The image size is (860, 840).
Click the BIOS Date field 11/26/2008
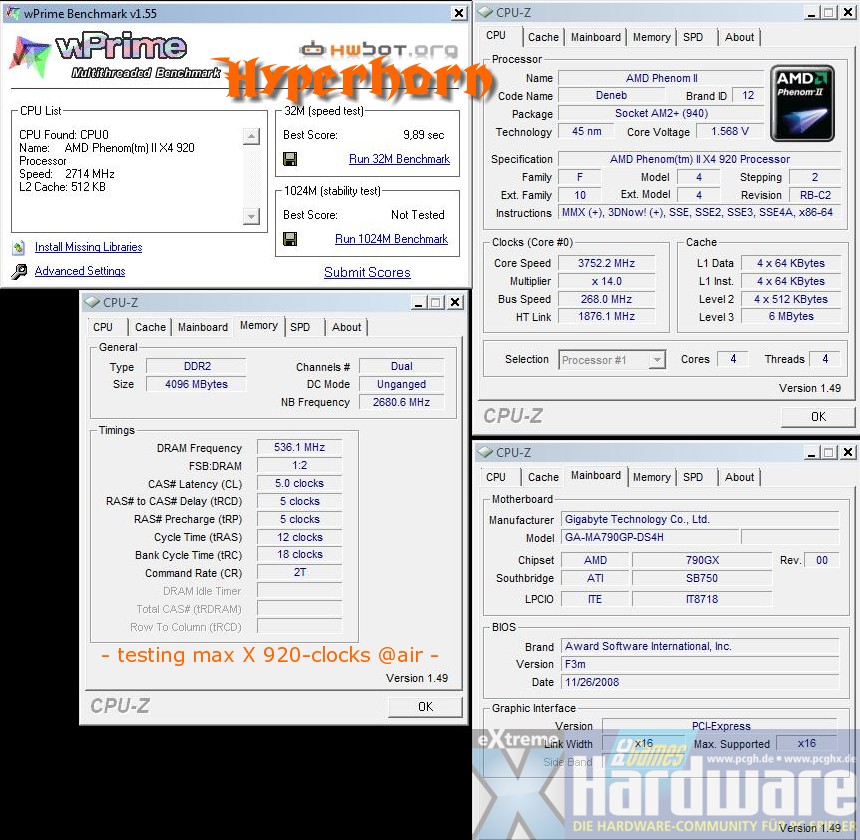(700, 683)
